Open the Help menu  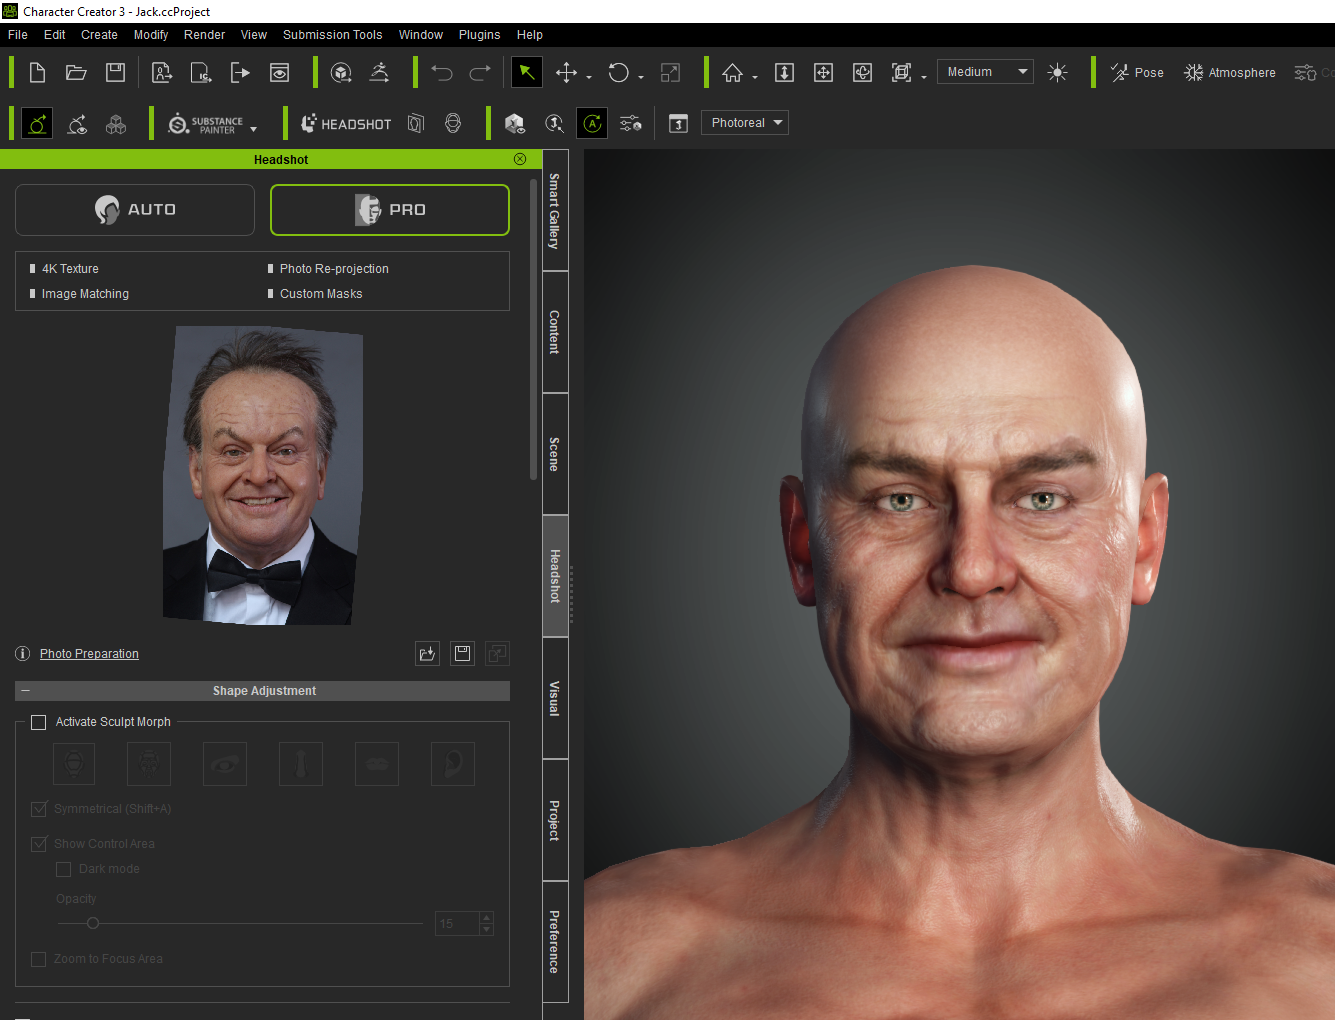tap(529, 35)
